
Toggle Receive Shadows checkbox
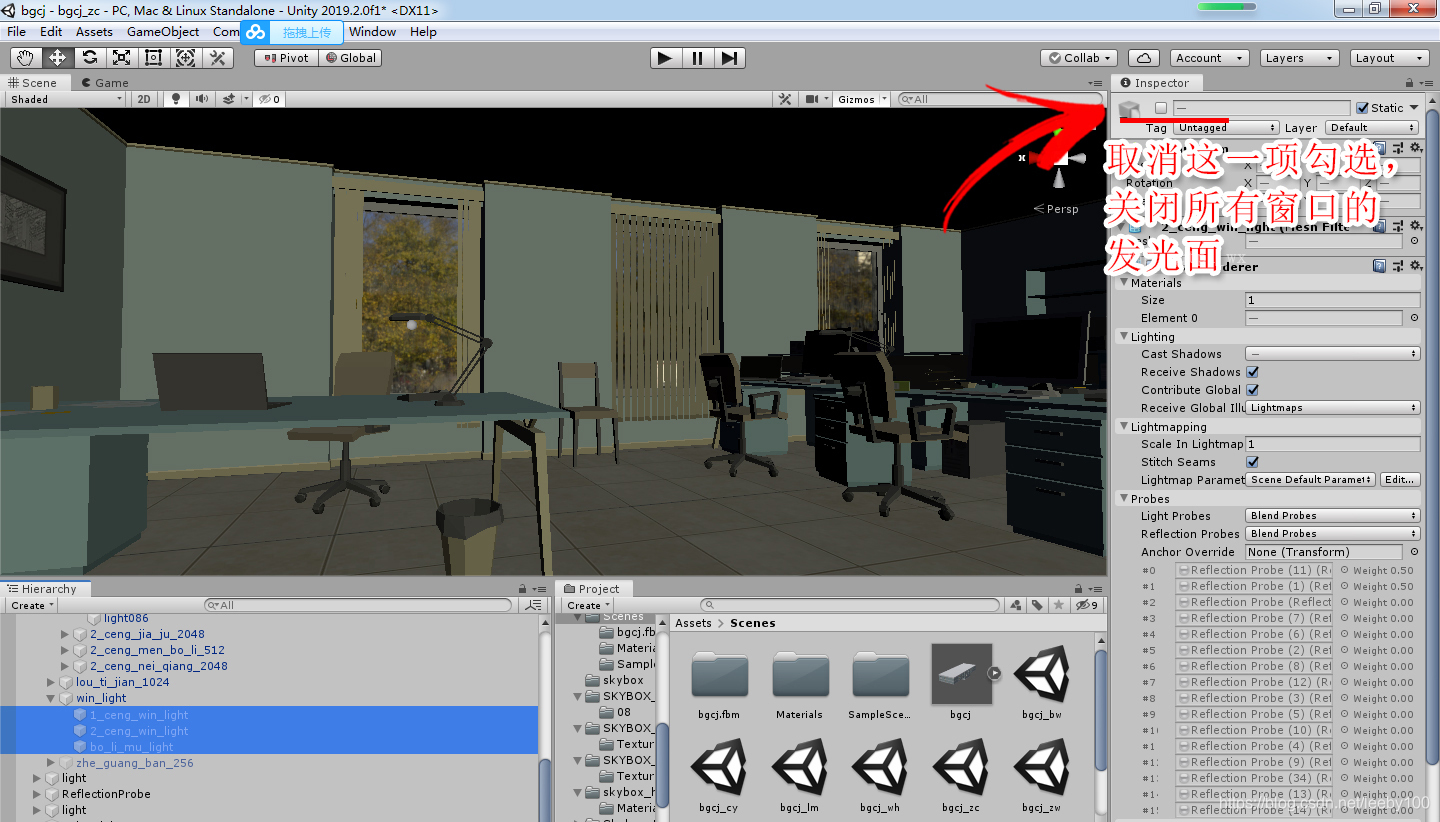tap(1253, 372)
